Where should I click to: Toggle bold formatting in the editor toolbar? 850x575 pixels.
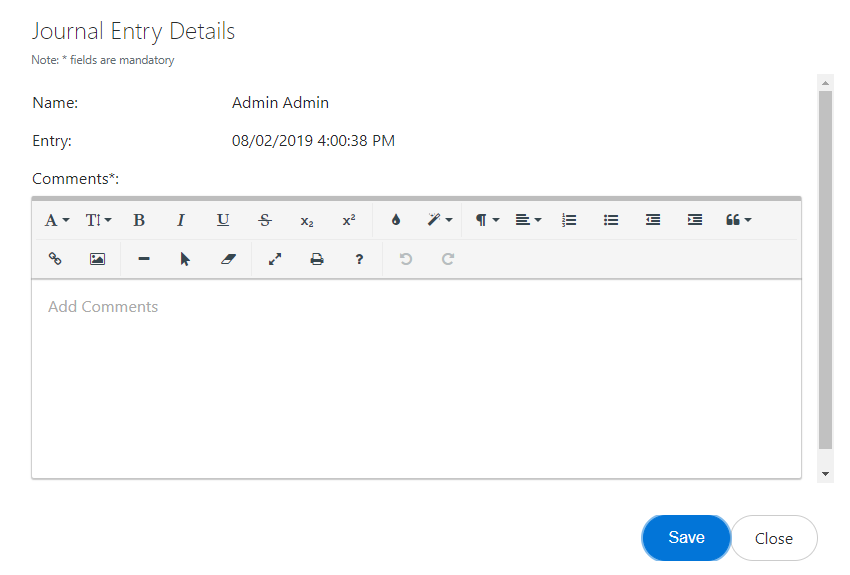(139, 220)
